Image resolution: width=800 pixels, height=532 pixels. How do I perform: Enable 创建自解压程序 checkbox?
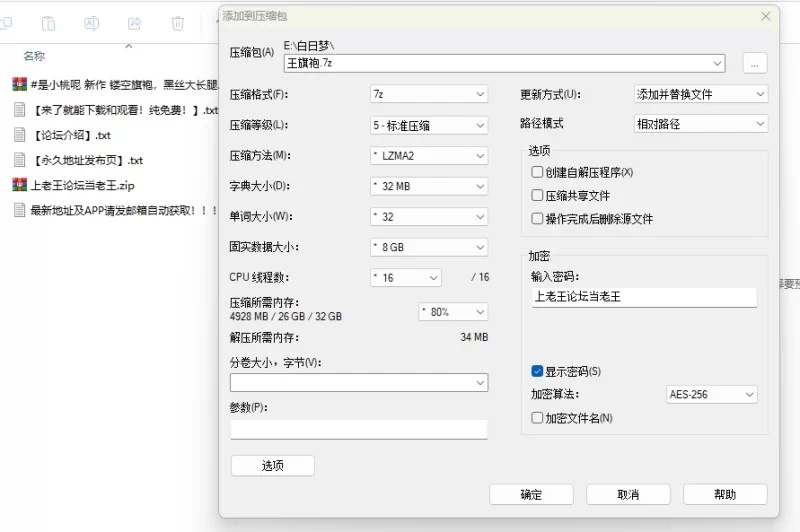coord(537,172)
